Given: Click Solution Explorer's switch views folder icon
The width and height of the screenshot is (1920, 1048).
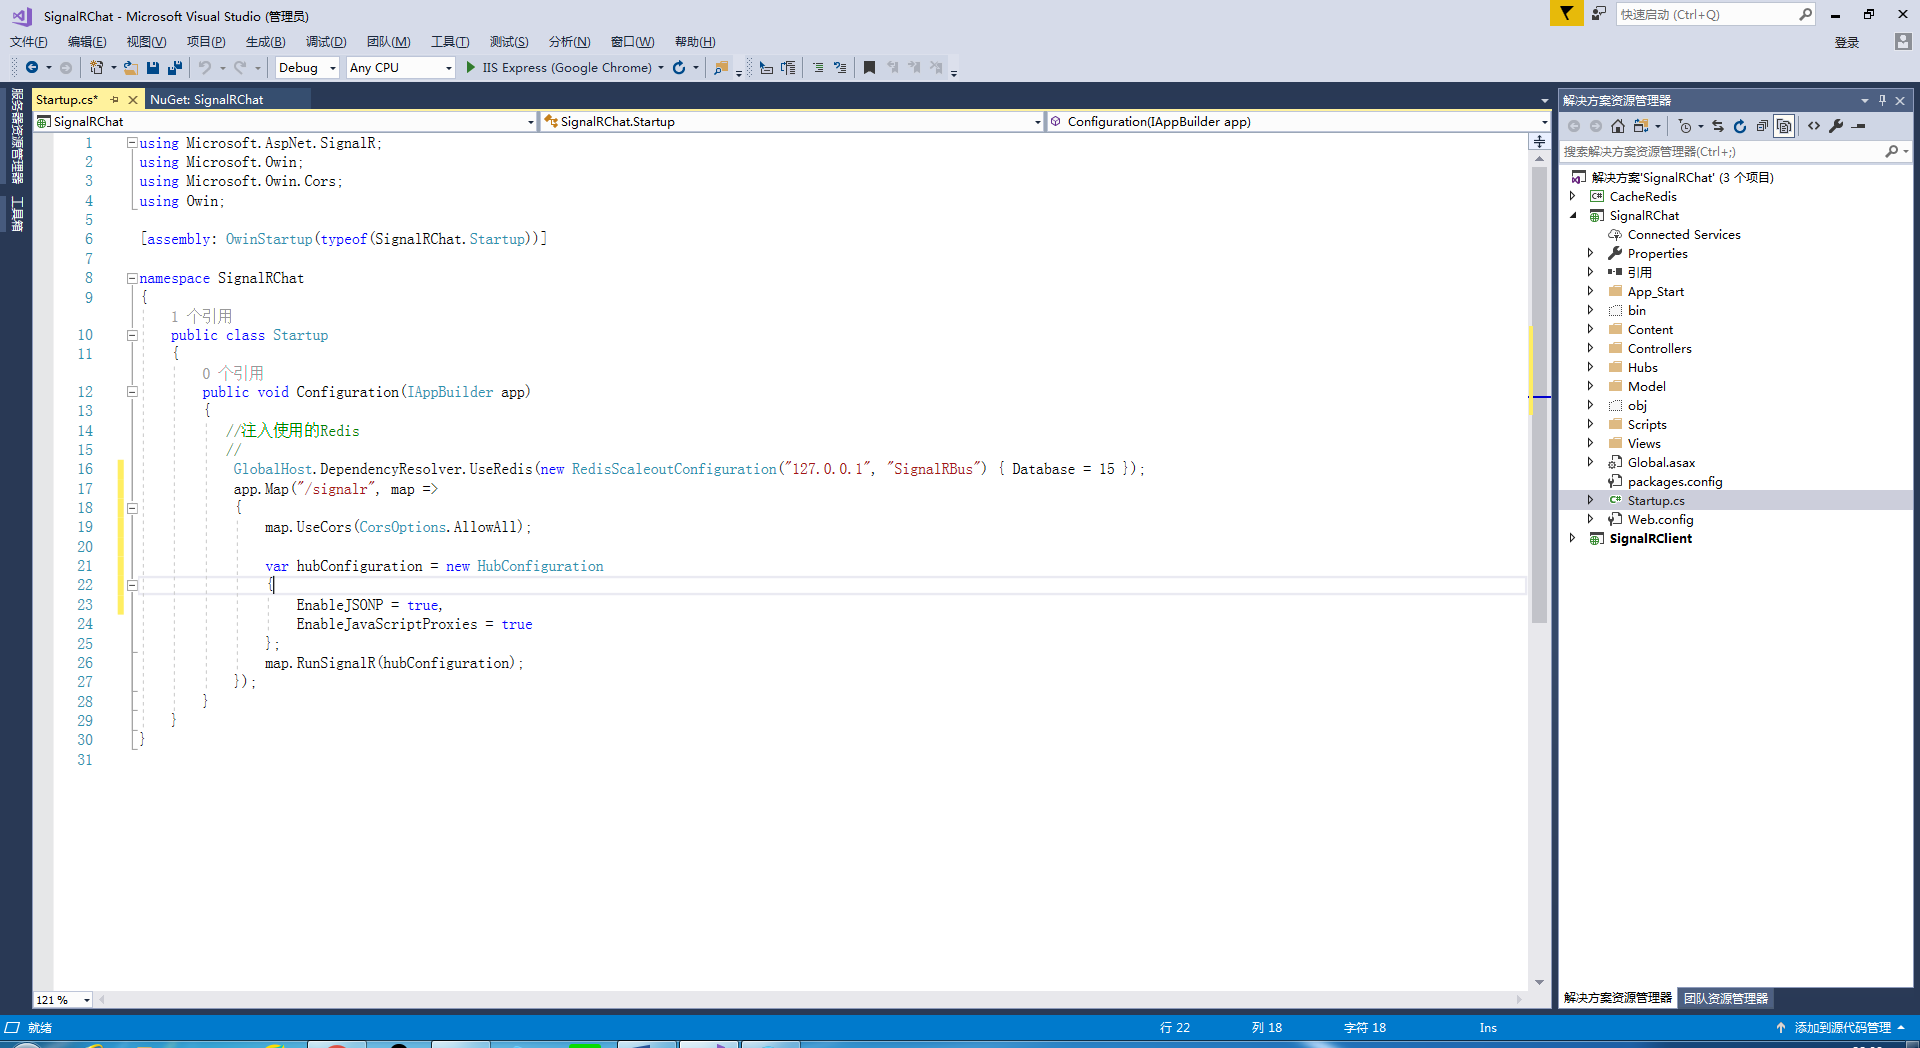Looking at the screenshot, I should coord(1641,126).
